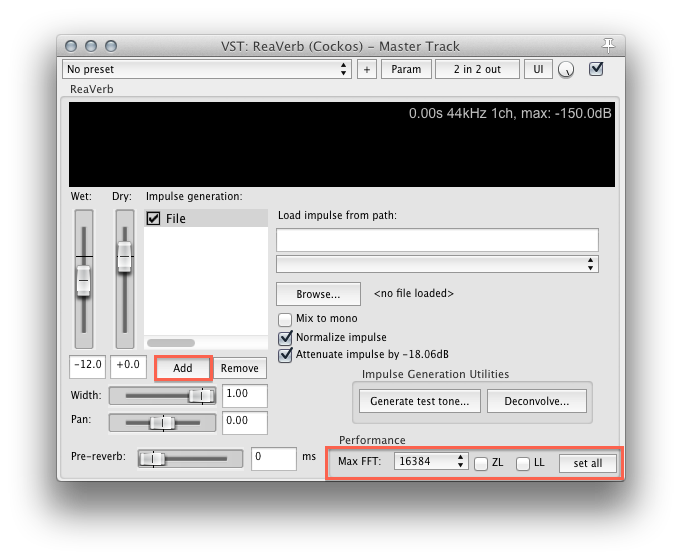
Task: Click the Dry value field +0.0
Action: click(x=128, y=367)
